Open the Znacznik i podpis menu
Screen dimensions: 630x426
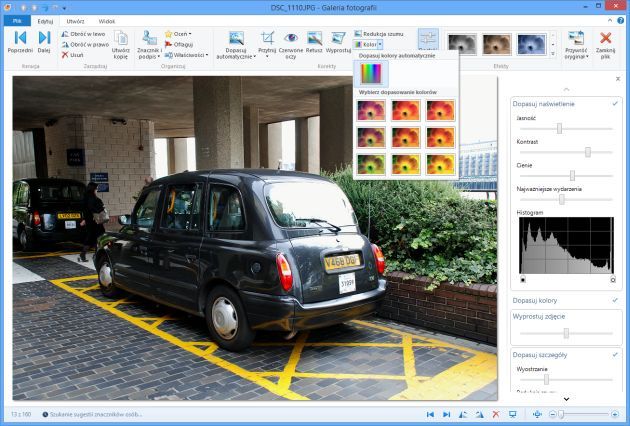[x=149, y=45]
